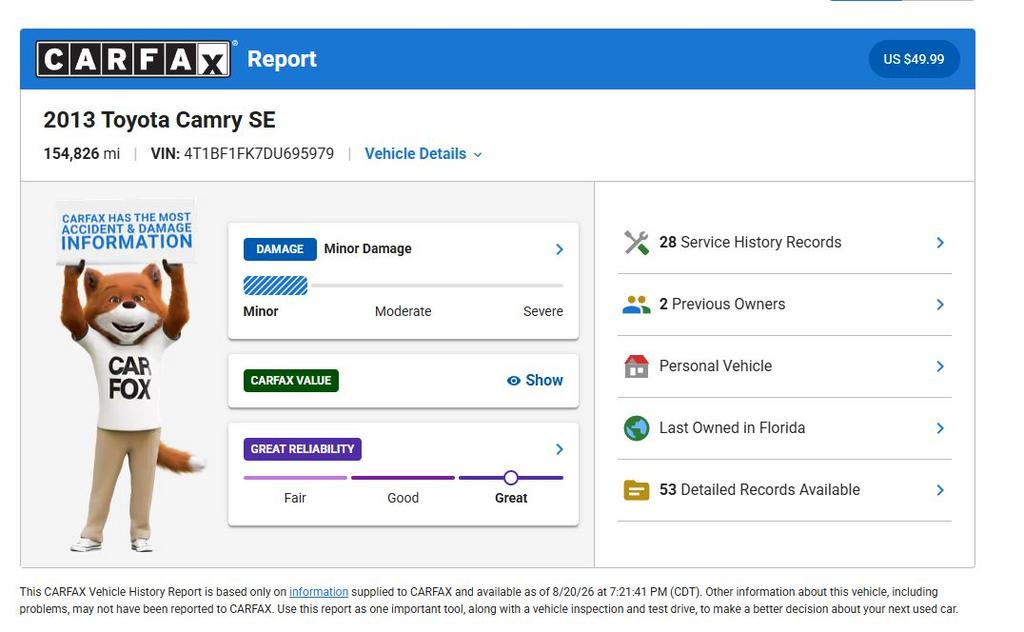The height and width of the screenshot is (632, 1024).
Task: Click the reliability slider circle marker
Action: pos(511,478)
